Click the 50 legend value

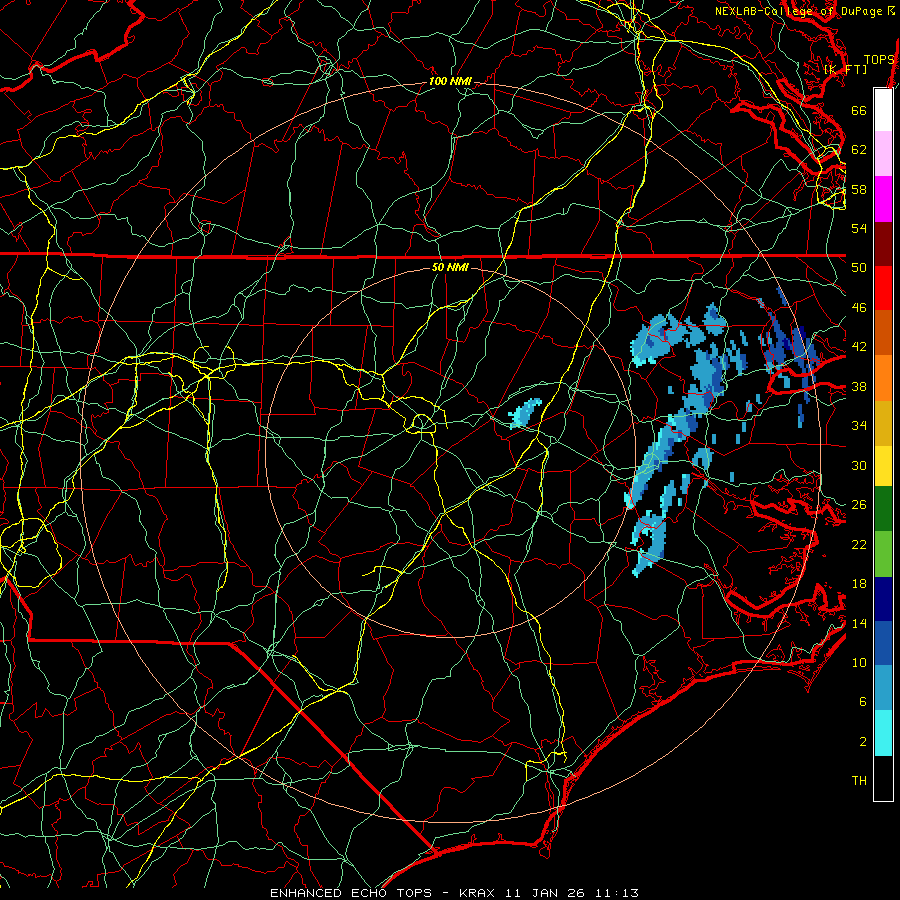point(859,268)
